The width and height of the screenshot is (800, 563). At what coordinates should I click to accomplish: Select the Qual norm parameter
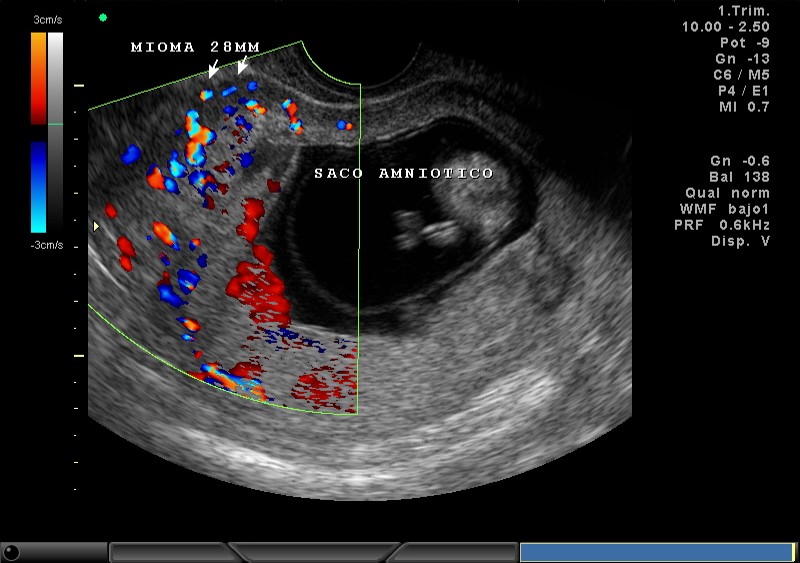tap(727, 193)
